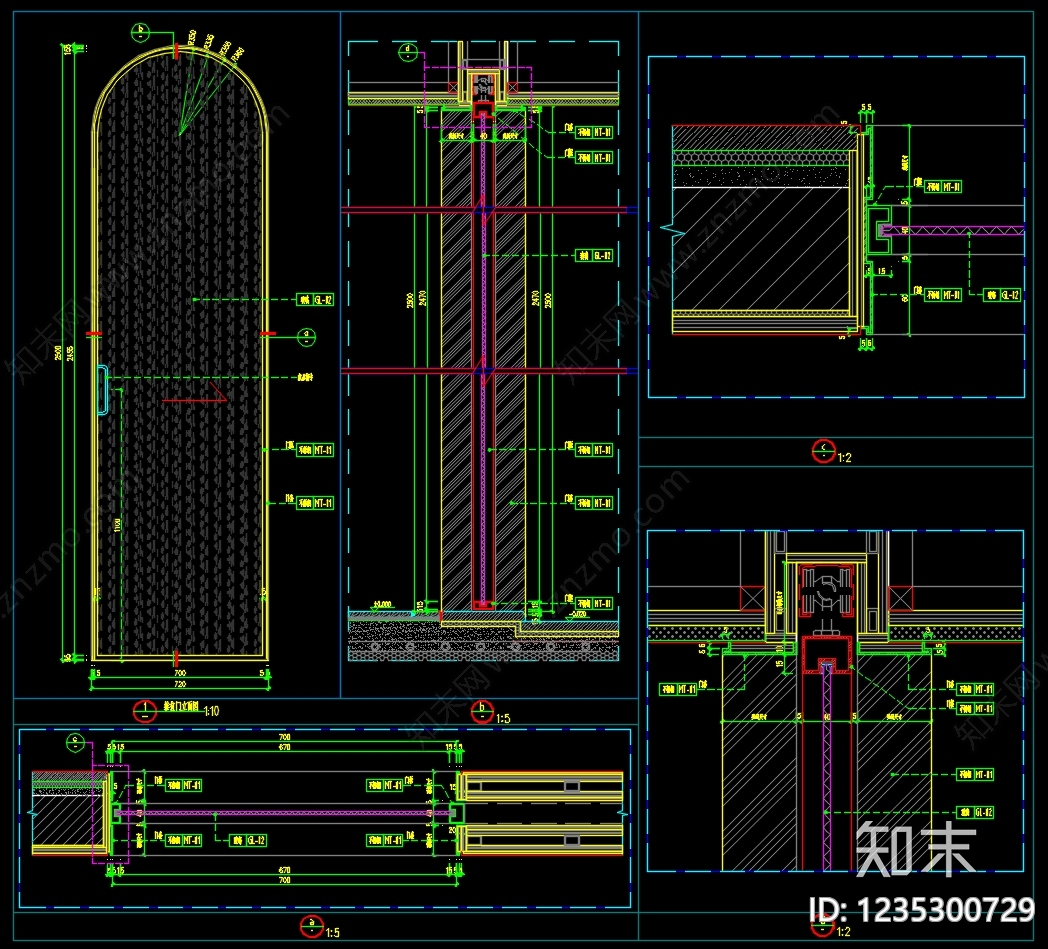Select the "720" overall width dimension
This screenshot has width=1048, height=949.
point(180,684)
